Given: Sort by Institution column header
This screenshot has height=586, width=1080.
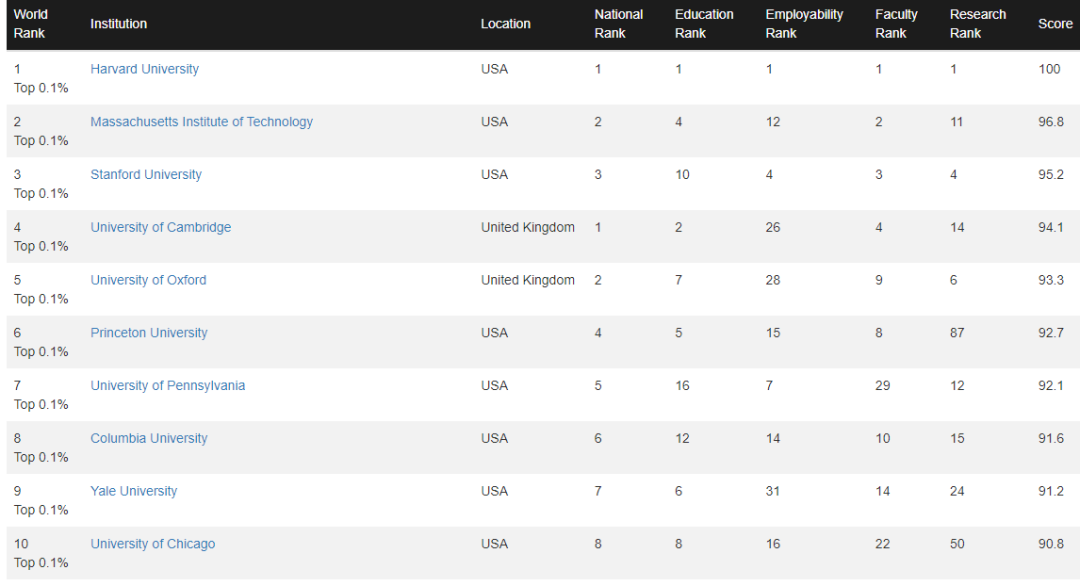Looking at the screenshot, I should (118, 24).
